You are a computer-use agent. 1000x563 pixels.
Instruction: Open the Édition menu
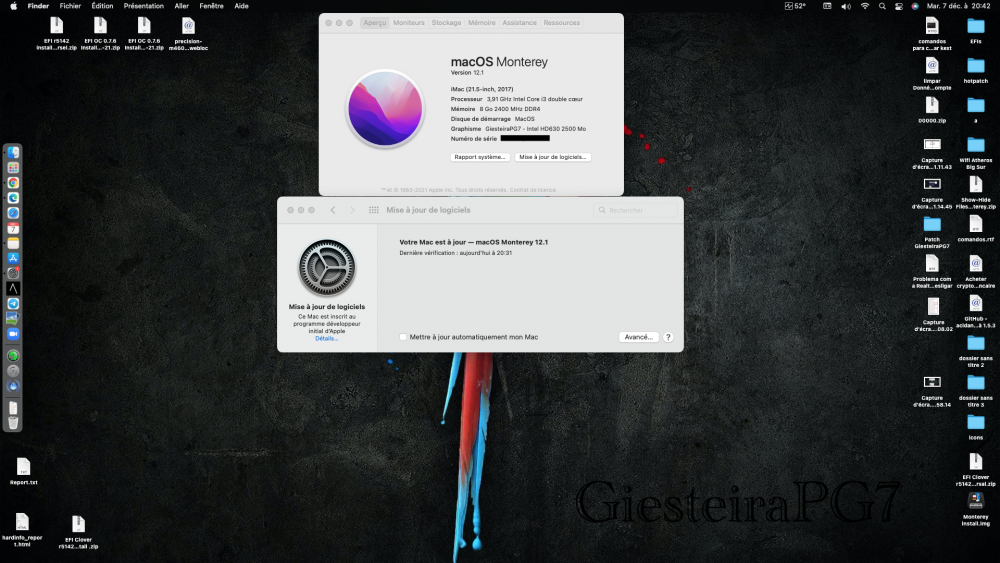(102, 6)
